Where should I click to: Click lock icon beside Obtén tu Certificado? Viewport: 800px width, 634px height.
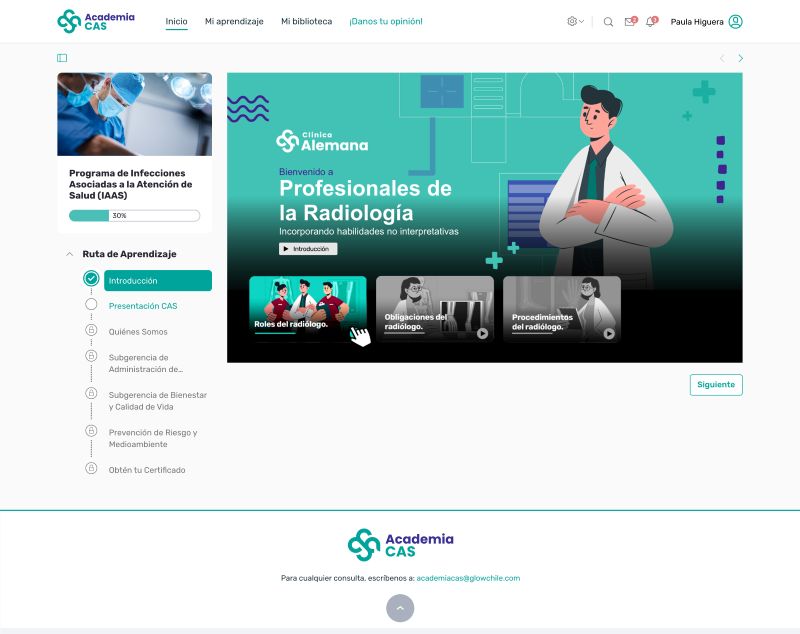[91, 468]
